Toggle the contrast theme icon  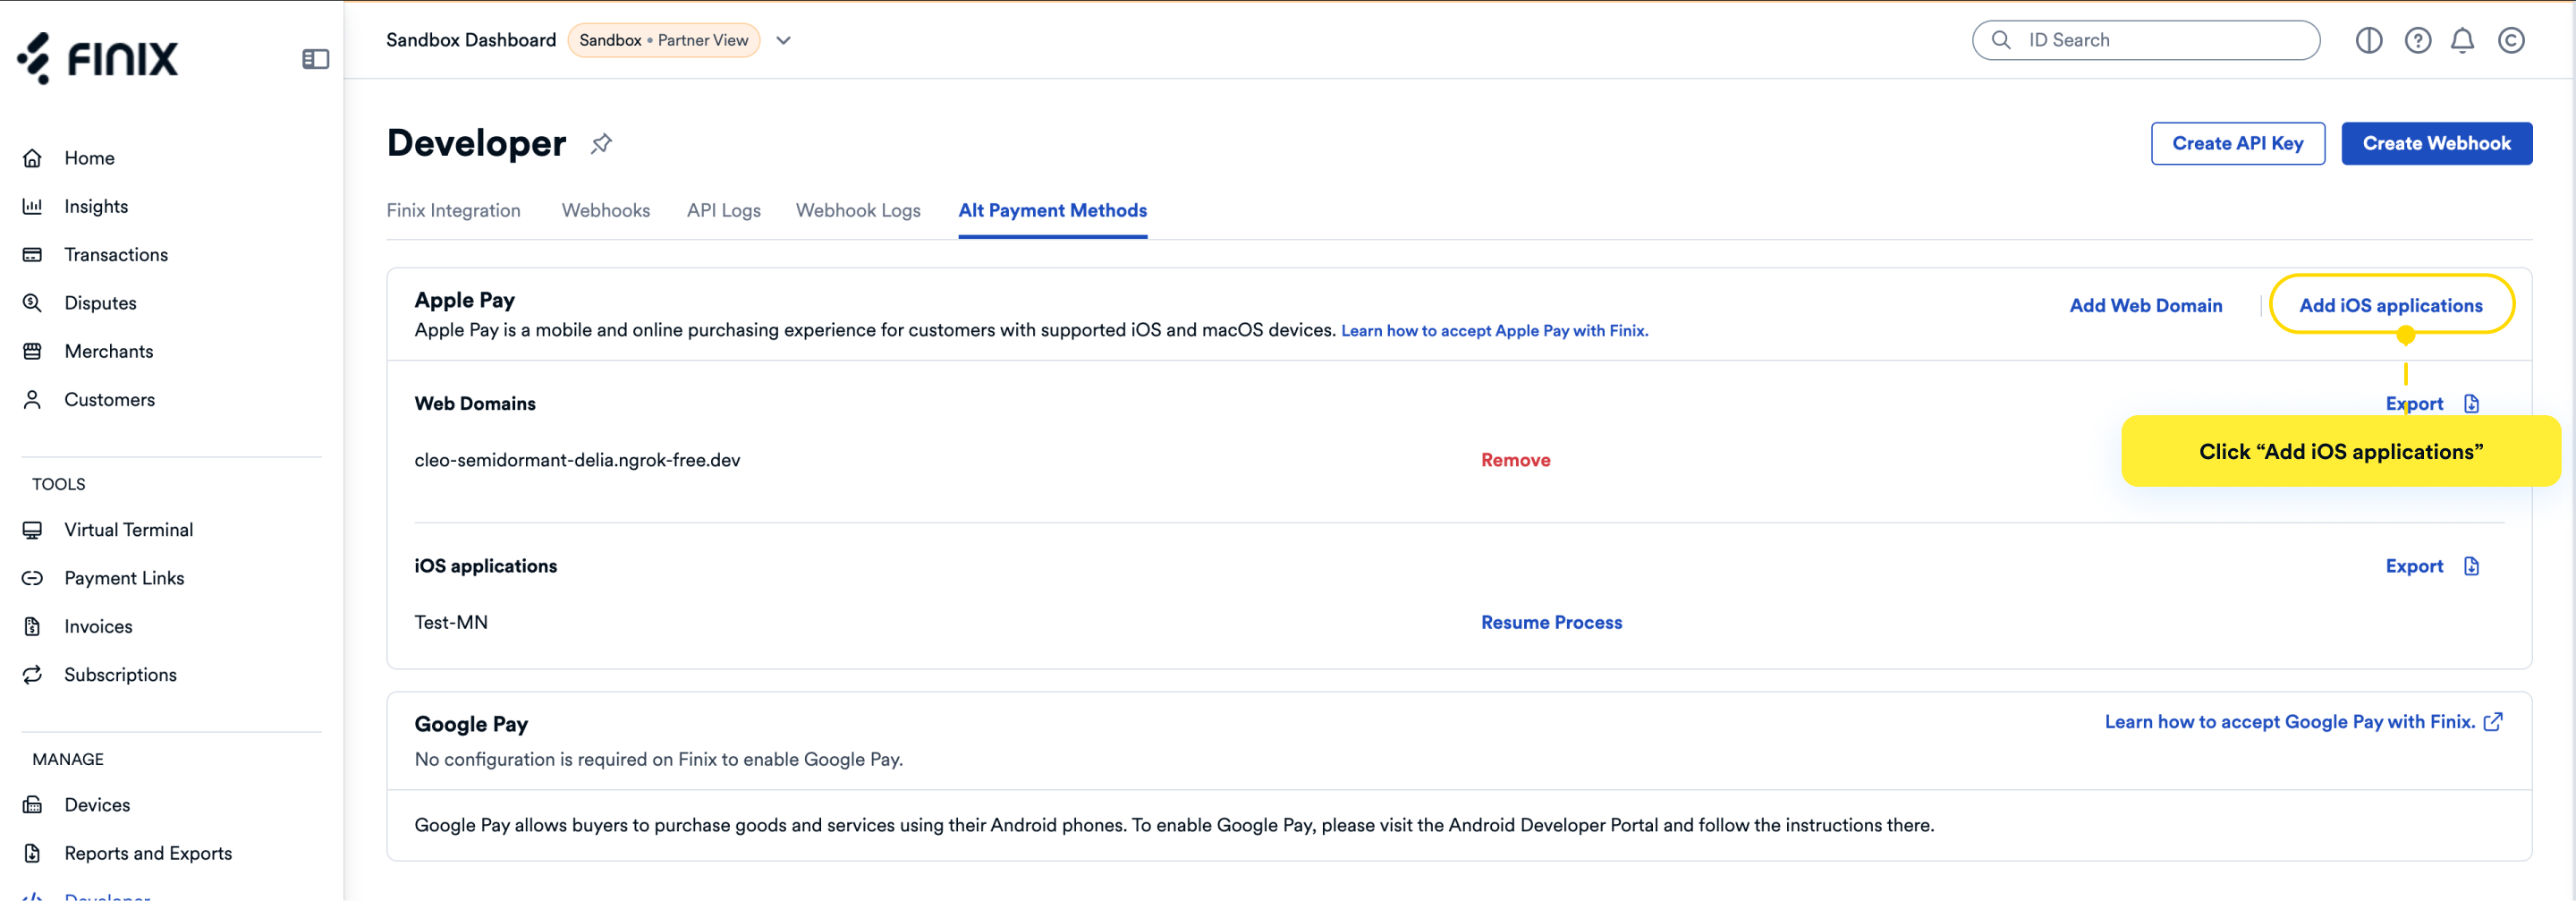tap(2368, 40)
